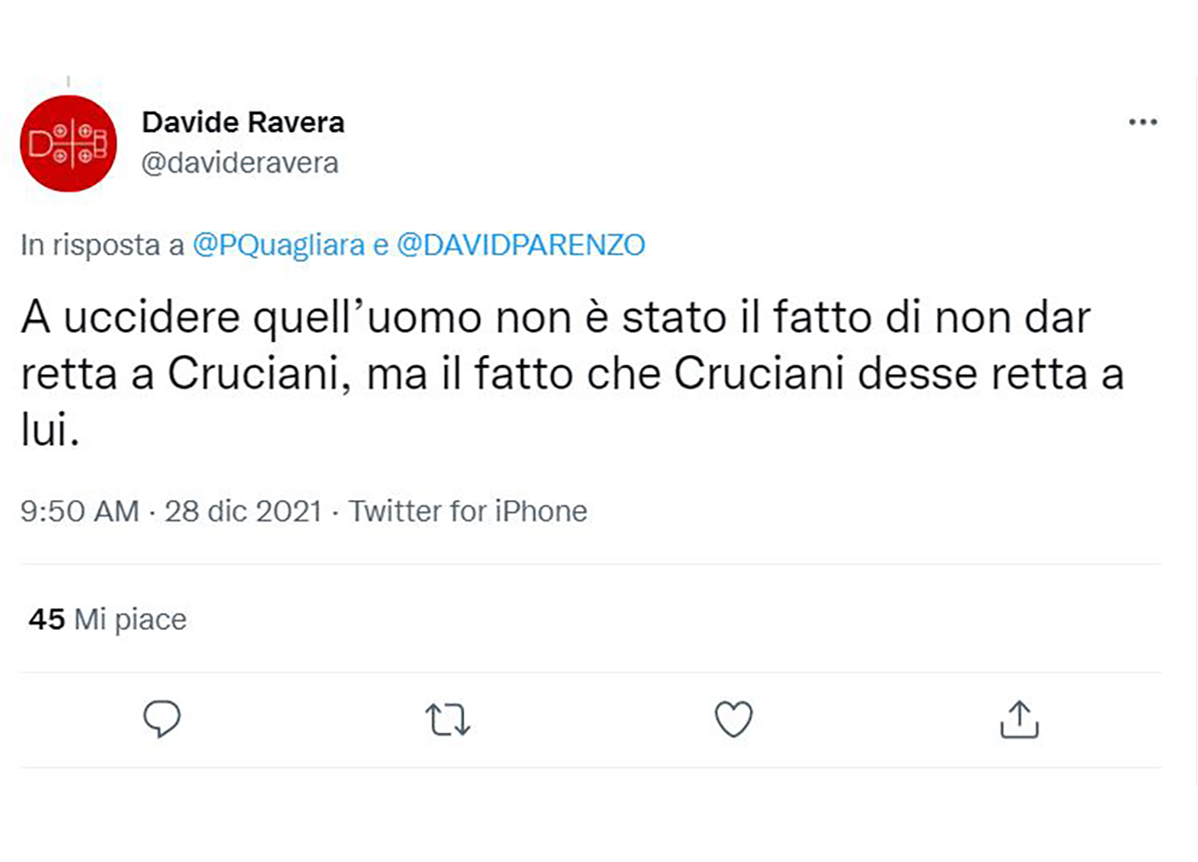Open more options with the three-dot icon
The height and width of the screenshot is (862, 1198).
(x=1141, y=121)
